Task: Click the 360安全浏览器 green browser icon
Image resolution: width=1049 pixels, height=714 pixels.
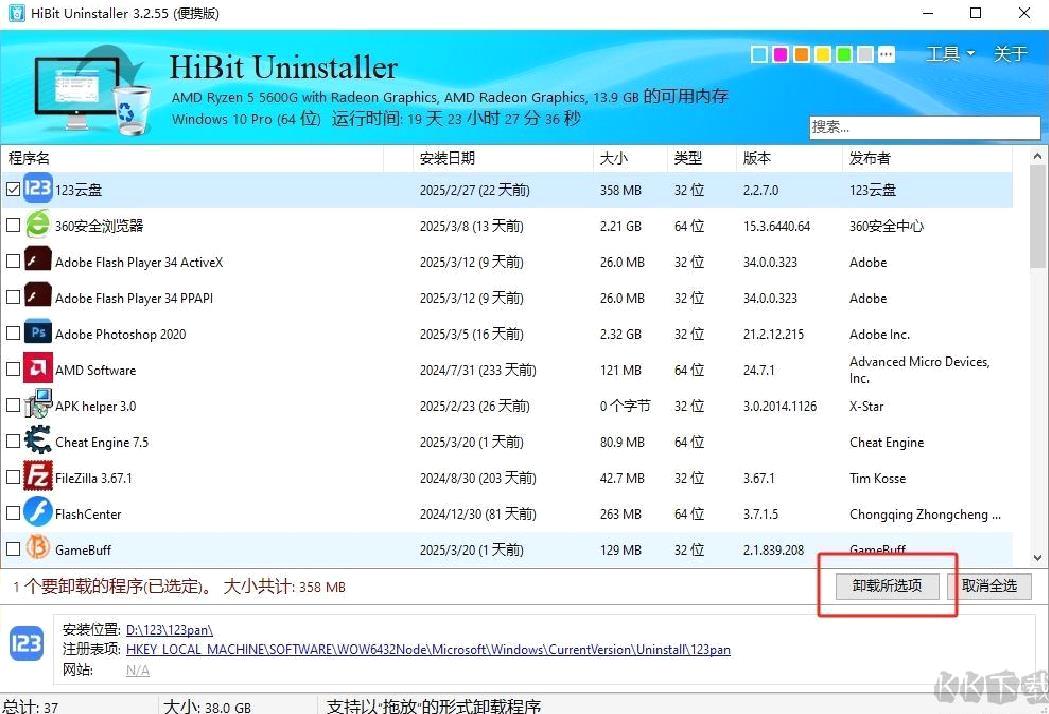Action: (37, 225)
